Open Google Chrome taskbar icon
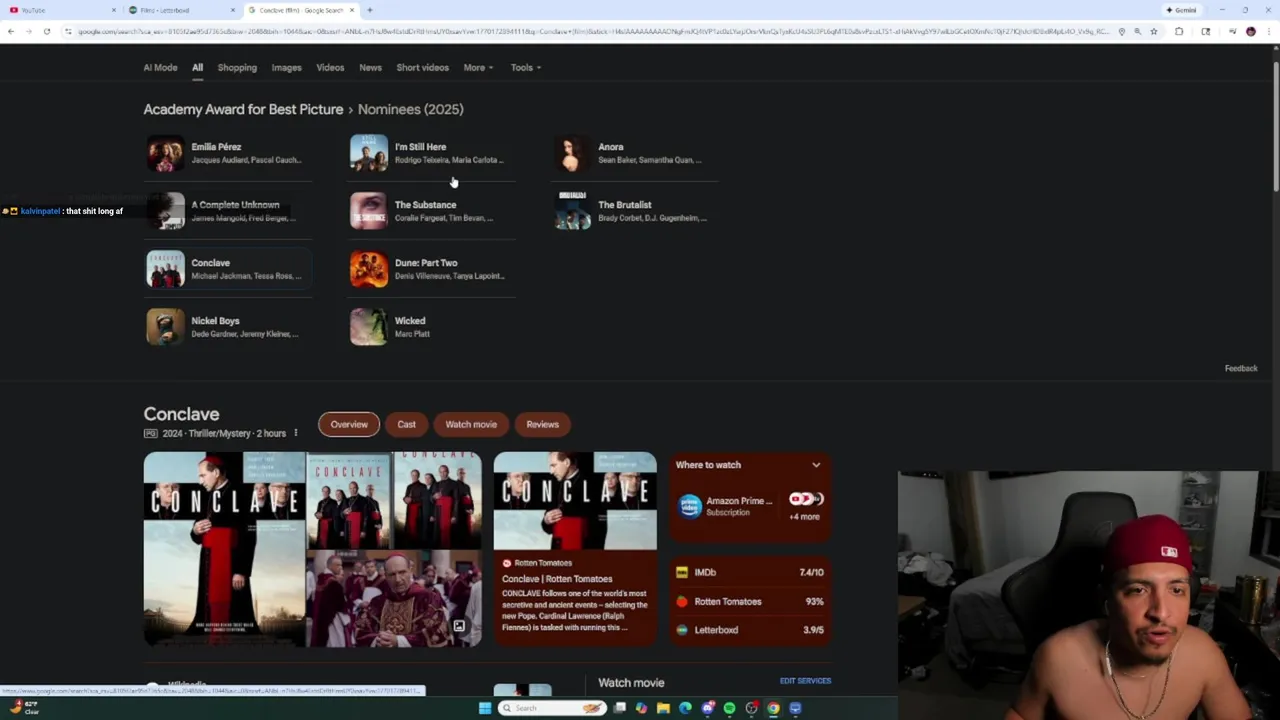The width and height of the screenshot is (1280, 720). 773,708
